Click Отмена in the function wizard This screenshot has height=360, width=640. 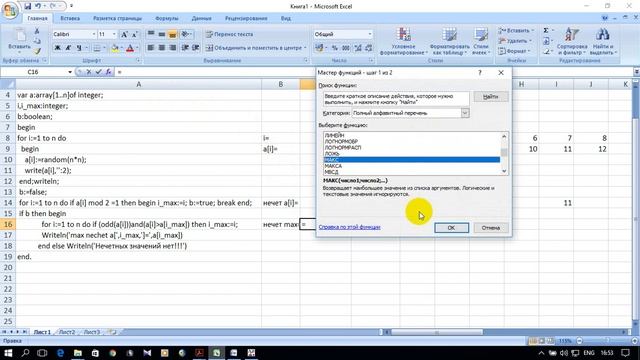(491, 228)
